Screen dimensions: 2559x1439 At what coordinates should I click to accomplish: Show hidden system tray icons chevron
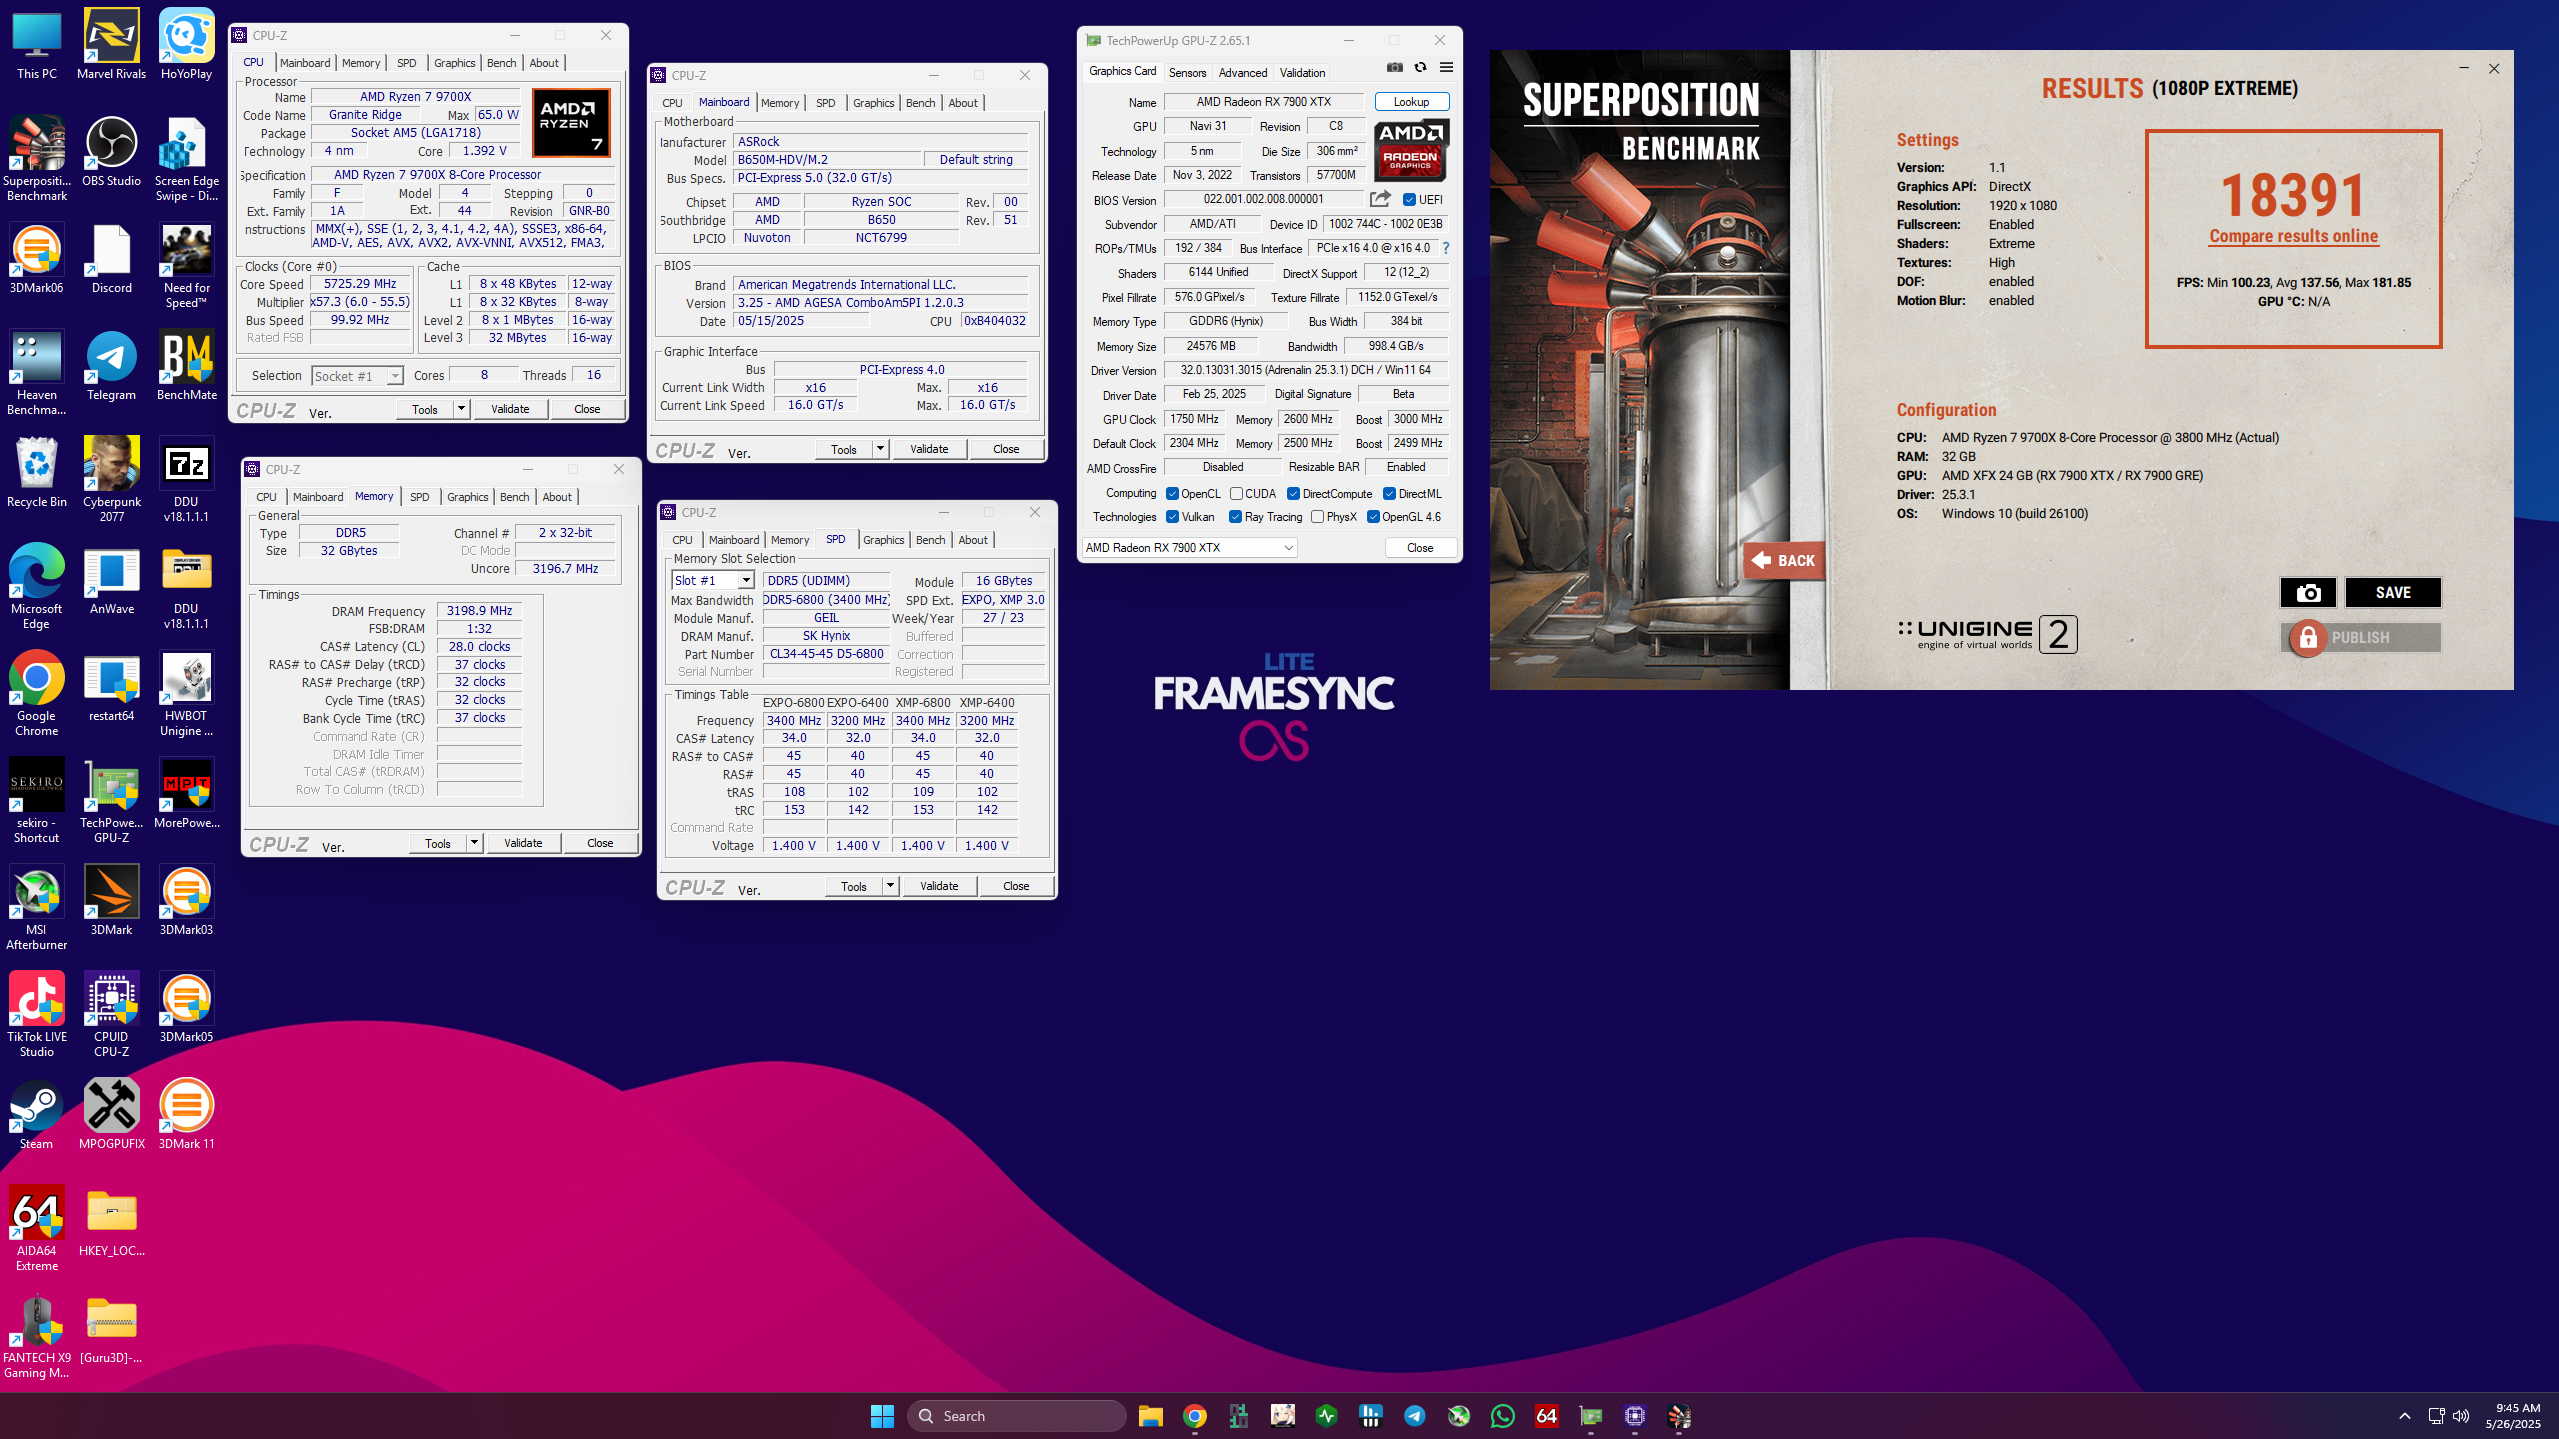(2404, 1415)
